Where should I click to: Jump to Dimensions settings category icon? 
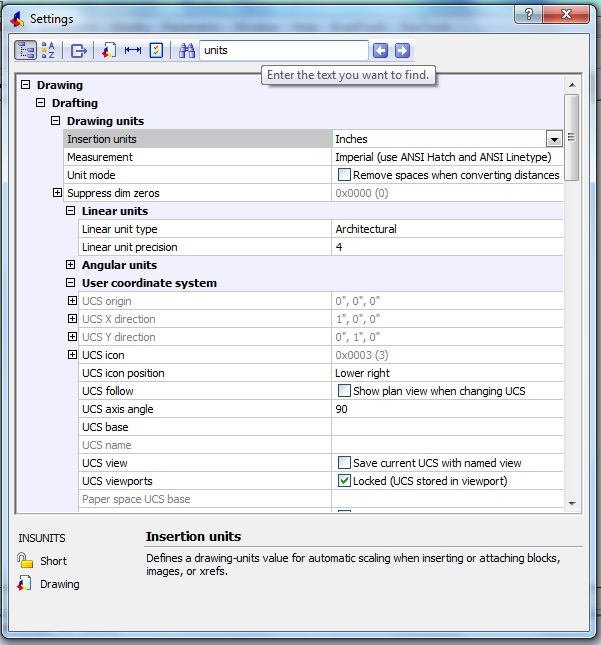[132, 51]
